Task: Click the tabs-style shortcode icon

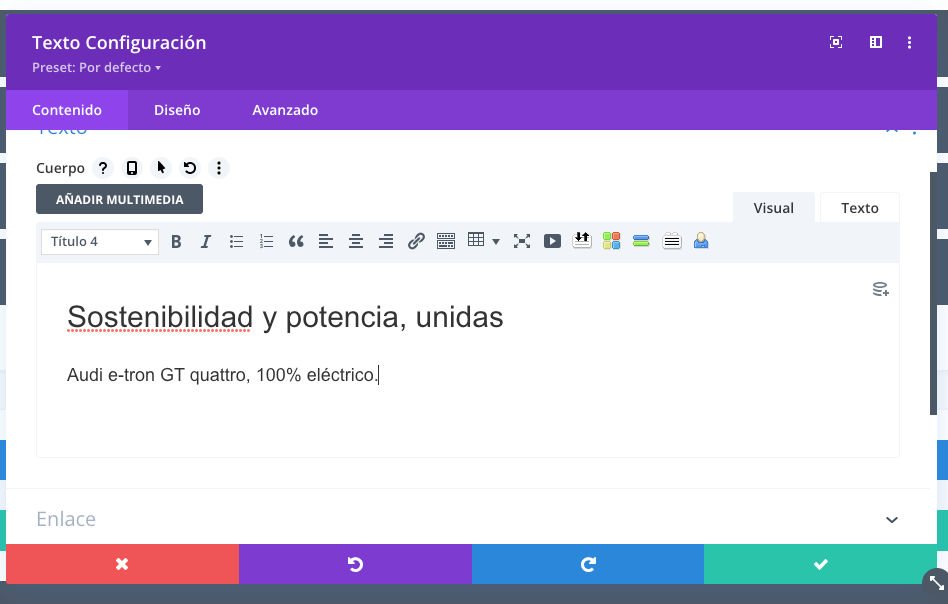Action: tap(672, 241)
